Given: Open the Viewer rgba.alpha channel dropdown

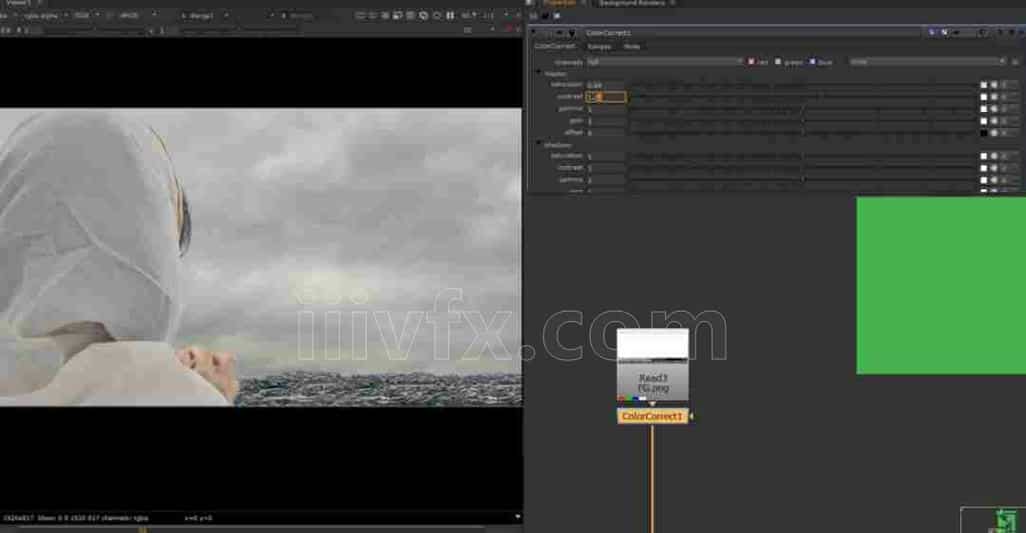Looking at the screenshot, I should tap(44, 15).
